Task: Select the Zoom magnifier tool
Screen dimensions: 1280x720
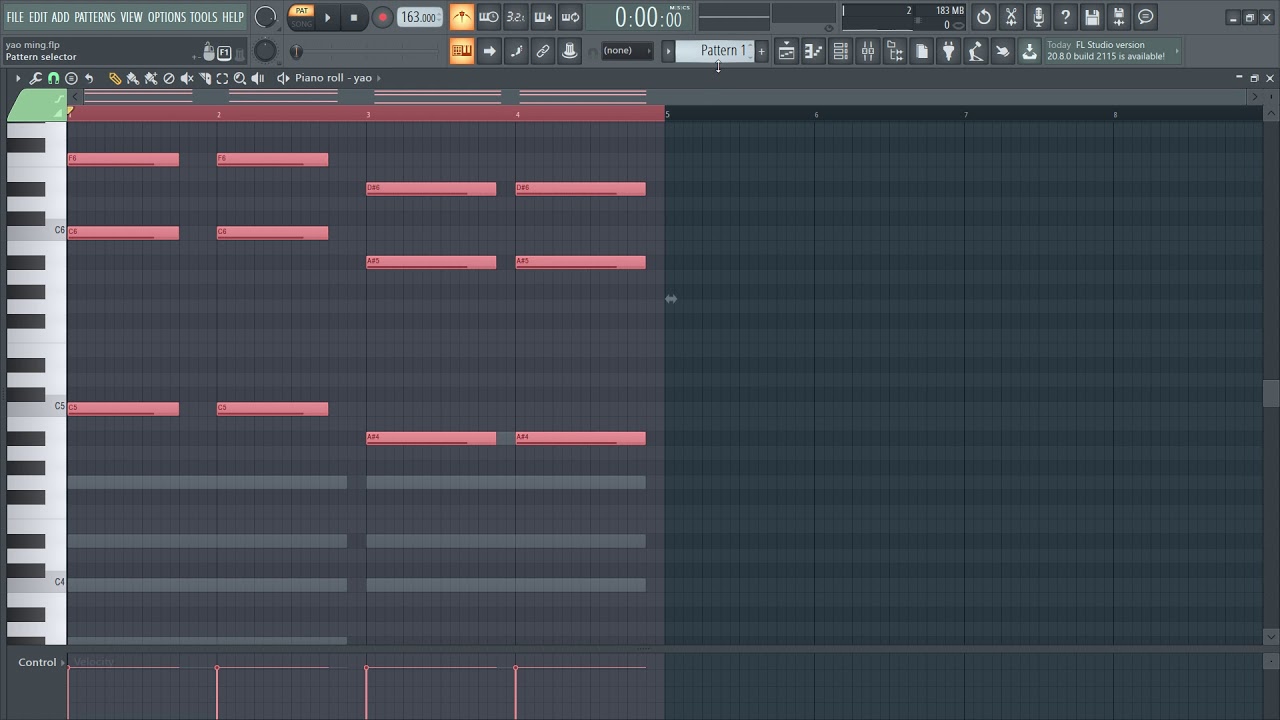Action: [240, 78]
